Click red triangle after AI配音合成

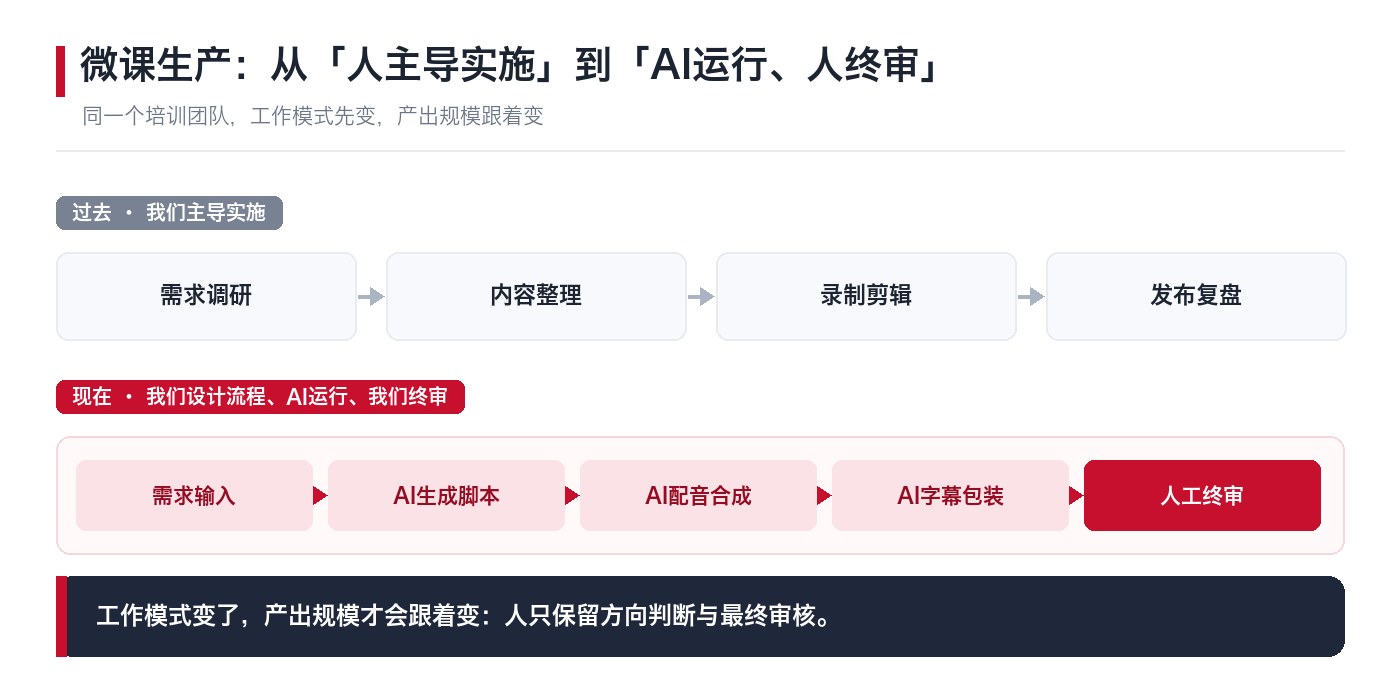click(824, 495)
